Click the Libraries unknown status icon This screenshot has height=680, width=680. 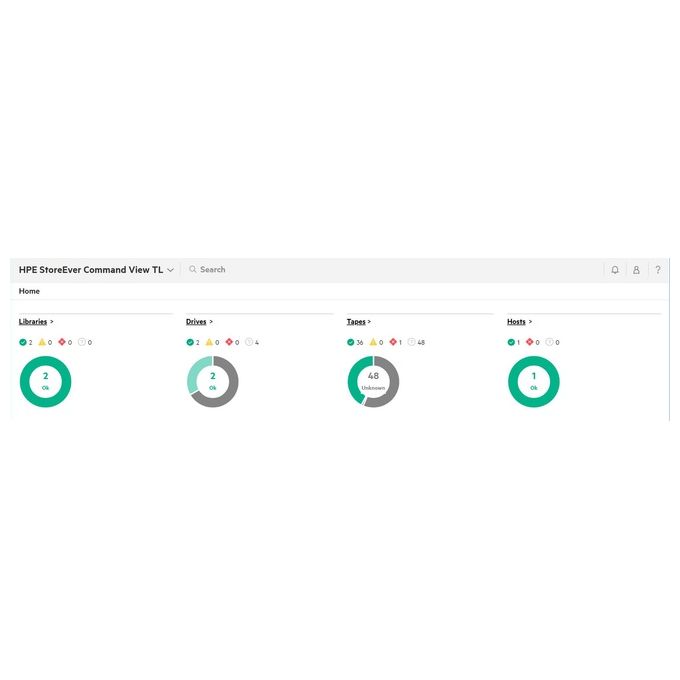coord(82,342)
